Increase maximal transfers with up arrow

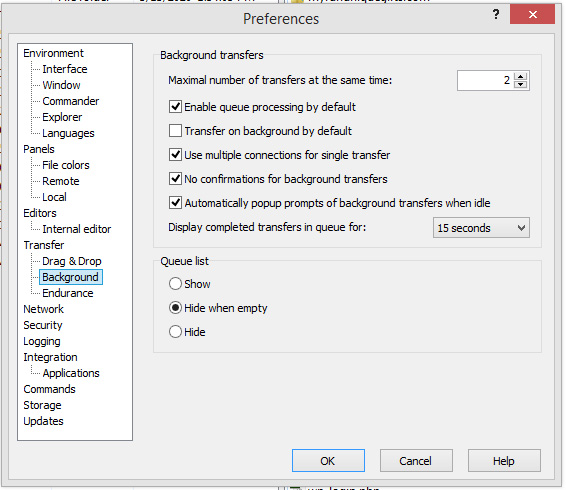click(x=520, y=77)
